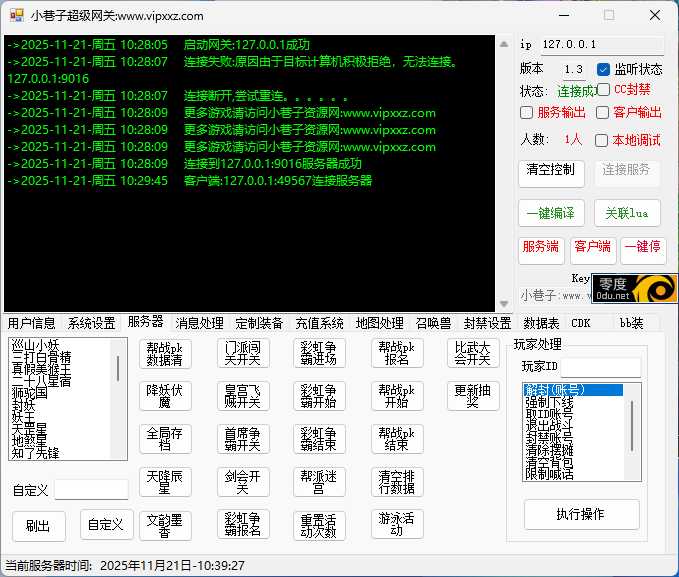
Task: Select the CDK tab
Action: [581, 323]
